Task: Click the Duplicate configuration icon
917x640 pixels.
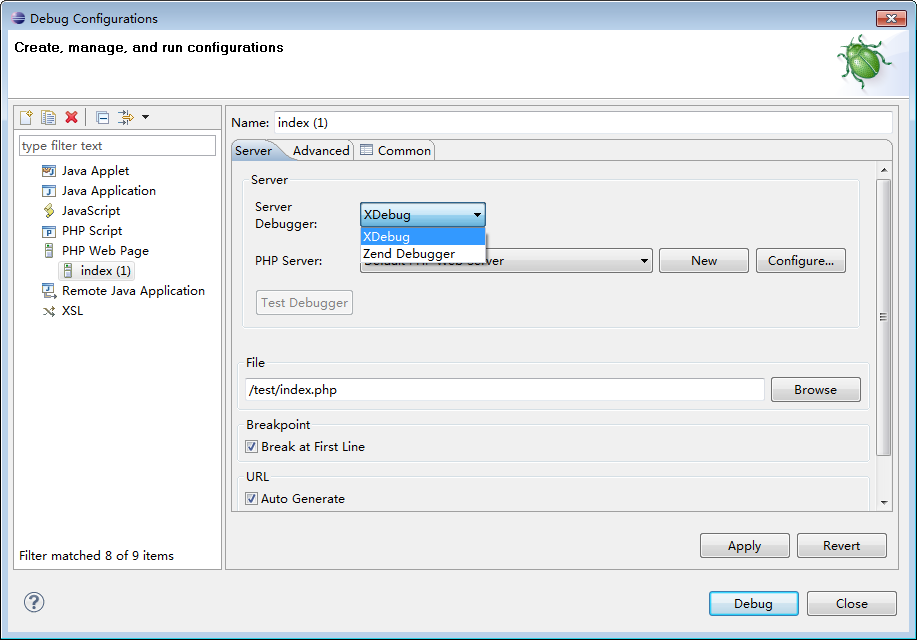Action: (x=48, y=118)
